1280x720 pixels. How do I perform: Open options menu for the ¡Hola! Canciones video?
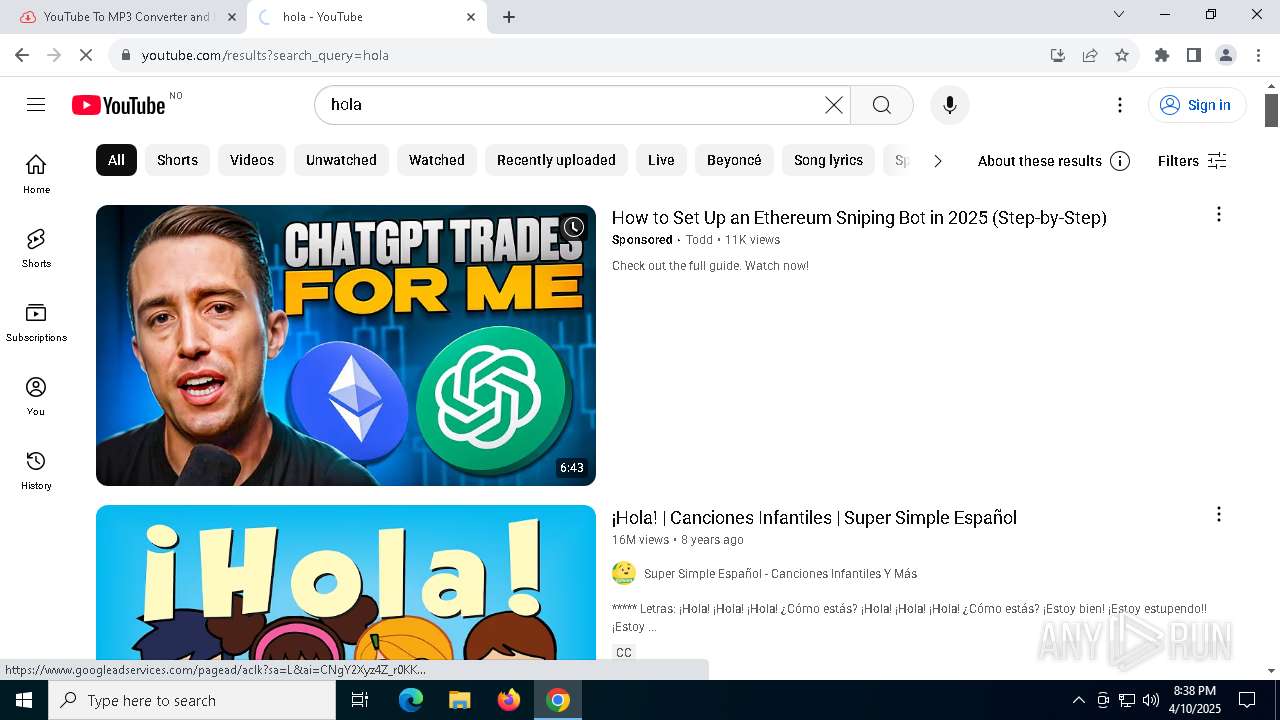coord(1218,514)
